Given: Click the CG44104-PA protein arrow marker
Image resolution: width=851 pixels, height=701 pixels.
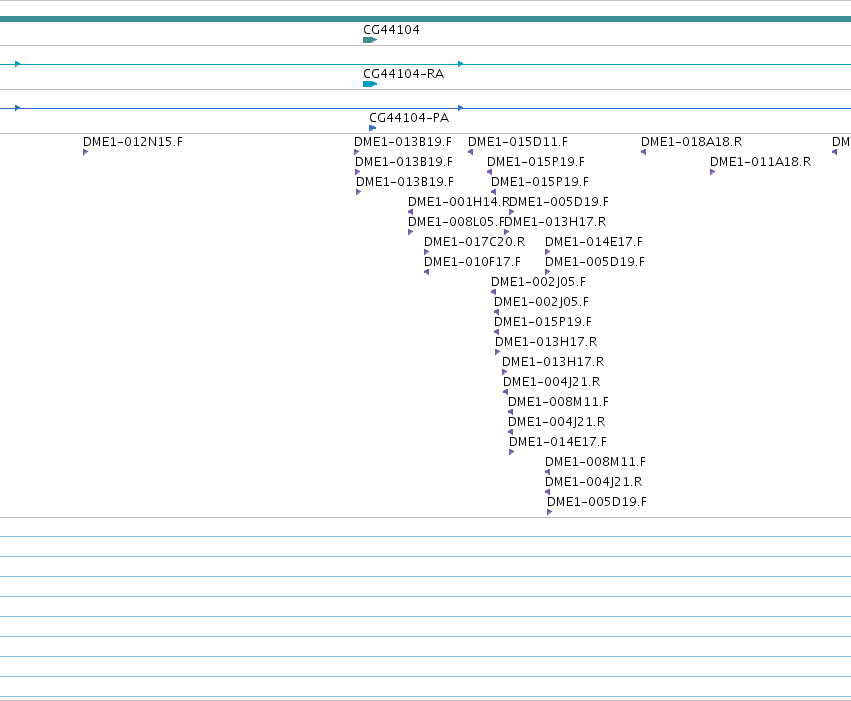Looking at the screenshot, I should tap(372, 128).
